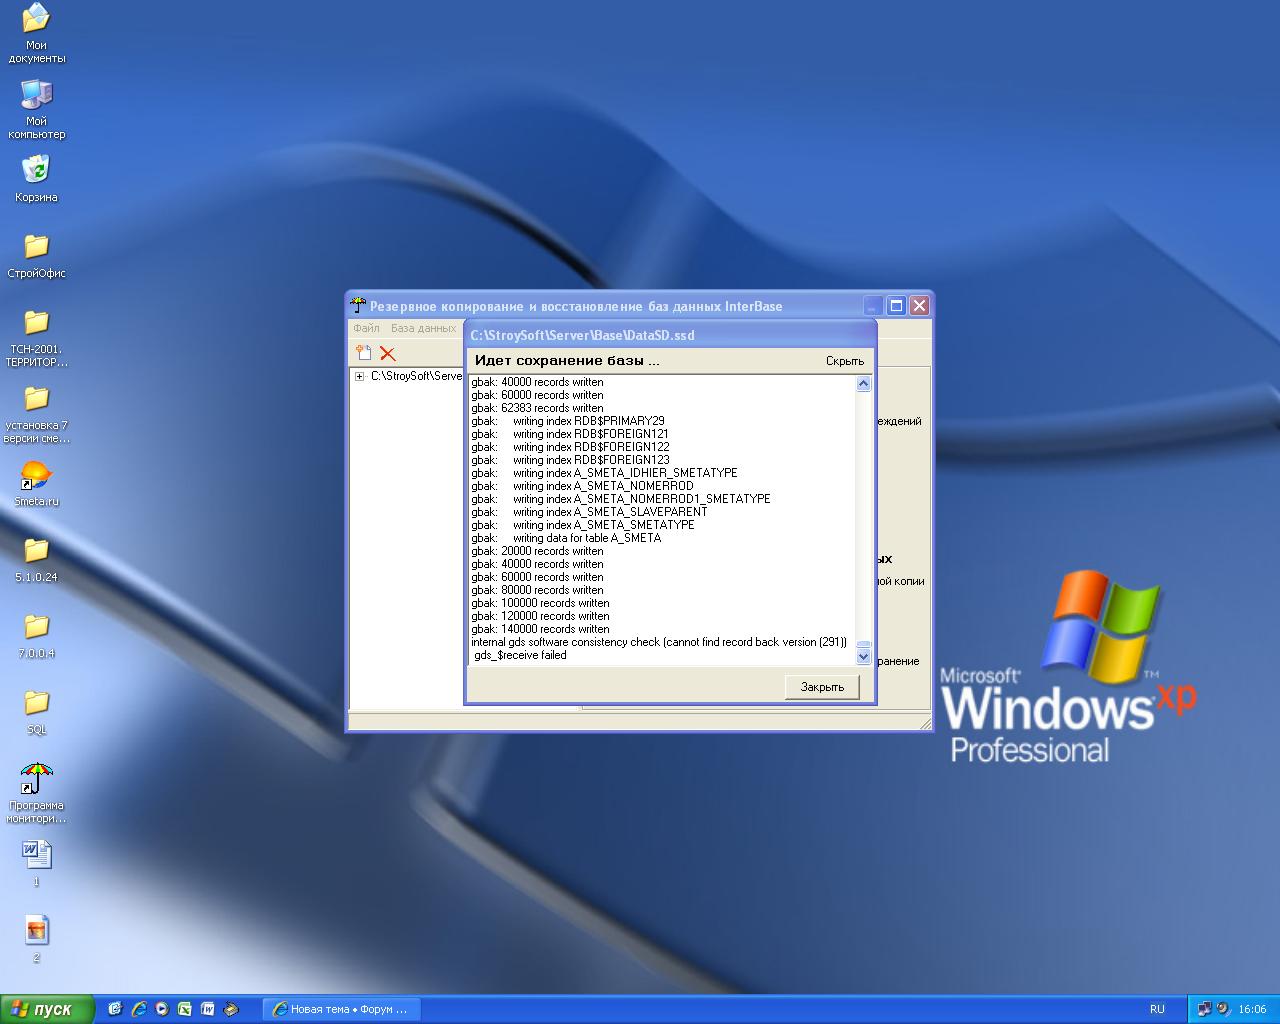Click the scroll-down arrow of the log scrollbar
Screen dimensions: 1280x1024
coord(864,657)
